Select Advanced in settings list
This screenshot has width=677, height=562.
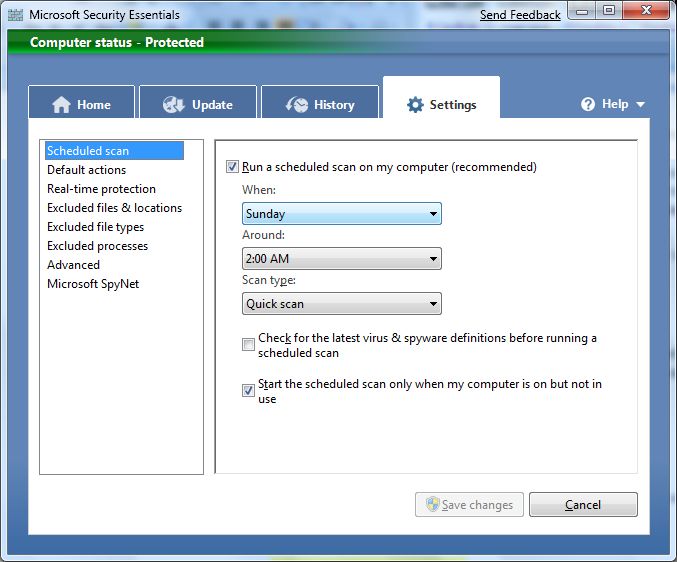[73, 265]
